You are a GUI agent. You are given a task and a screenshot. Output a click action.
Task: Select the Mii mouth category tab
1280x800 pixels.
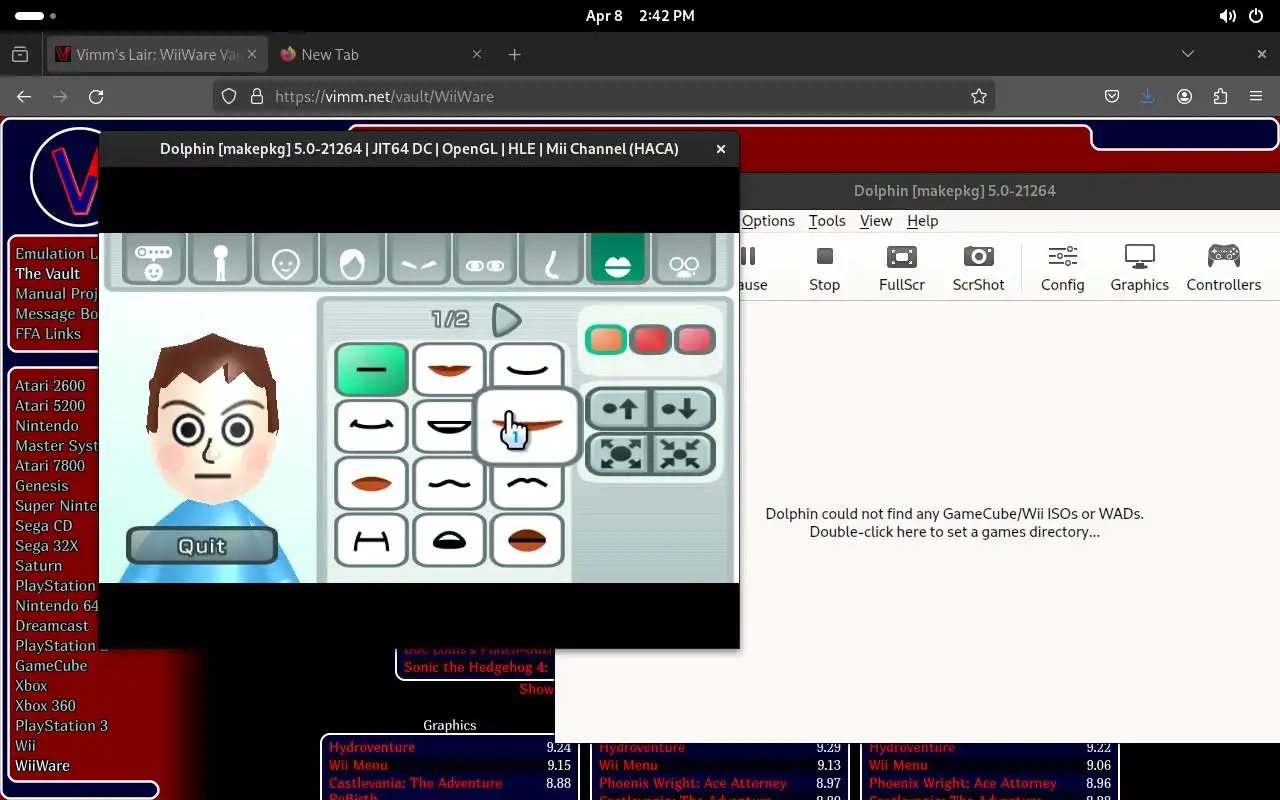coord(617,258)
